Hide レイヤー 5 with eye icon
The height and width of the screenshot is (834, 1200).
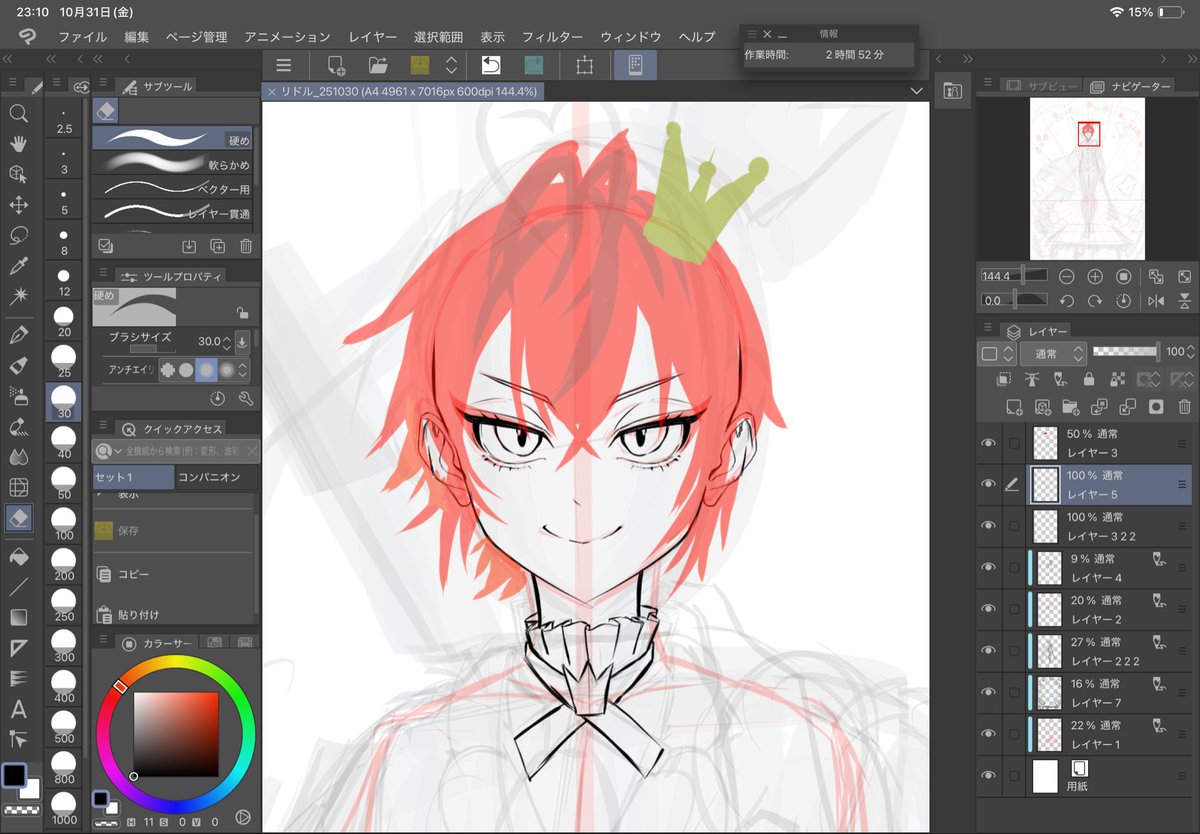[x=989, y=484]
